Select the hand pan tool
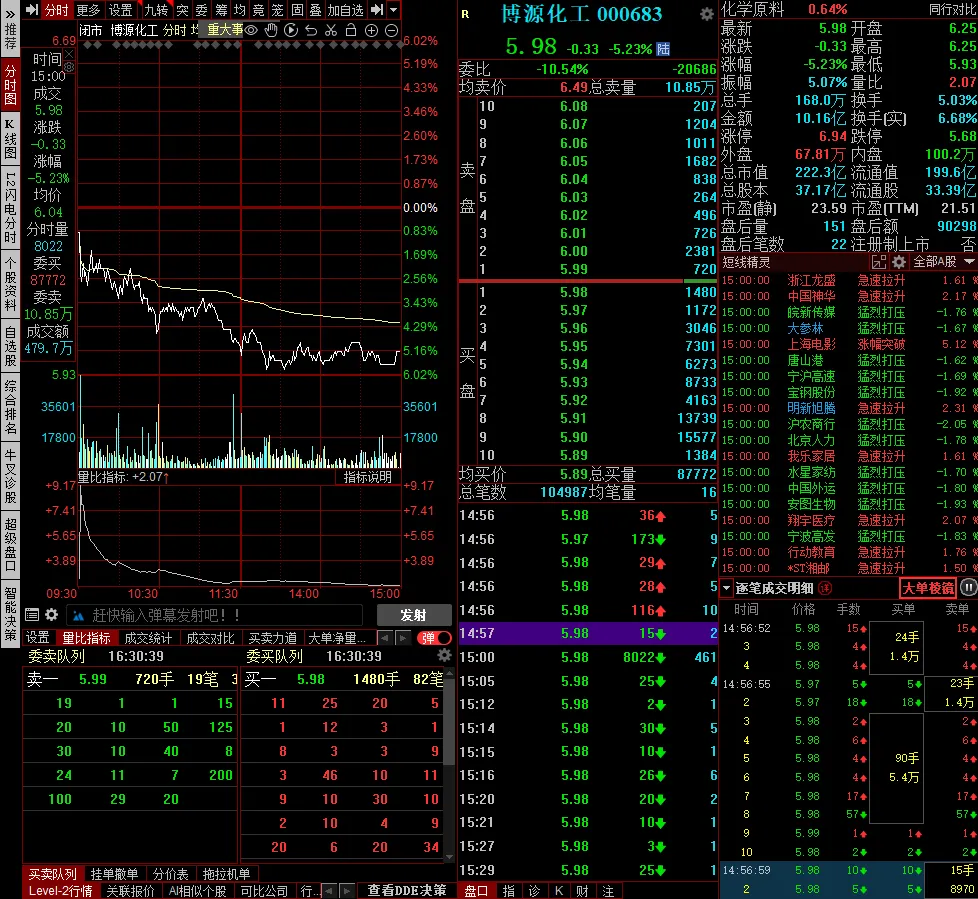Image resolution: width=978 pixels, height=899 pixels. (271, 30)
